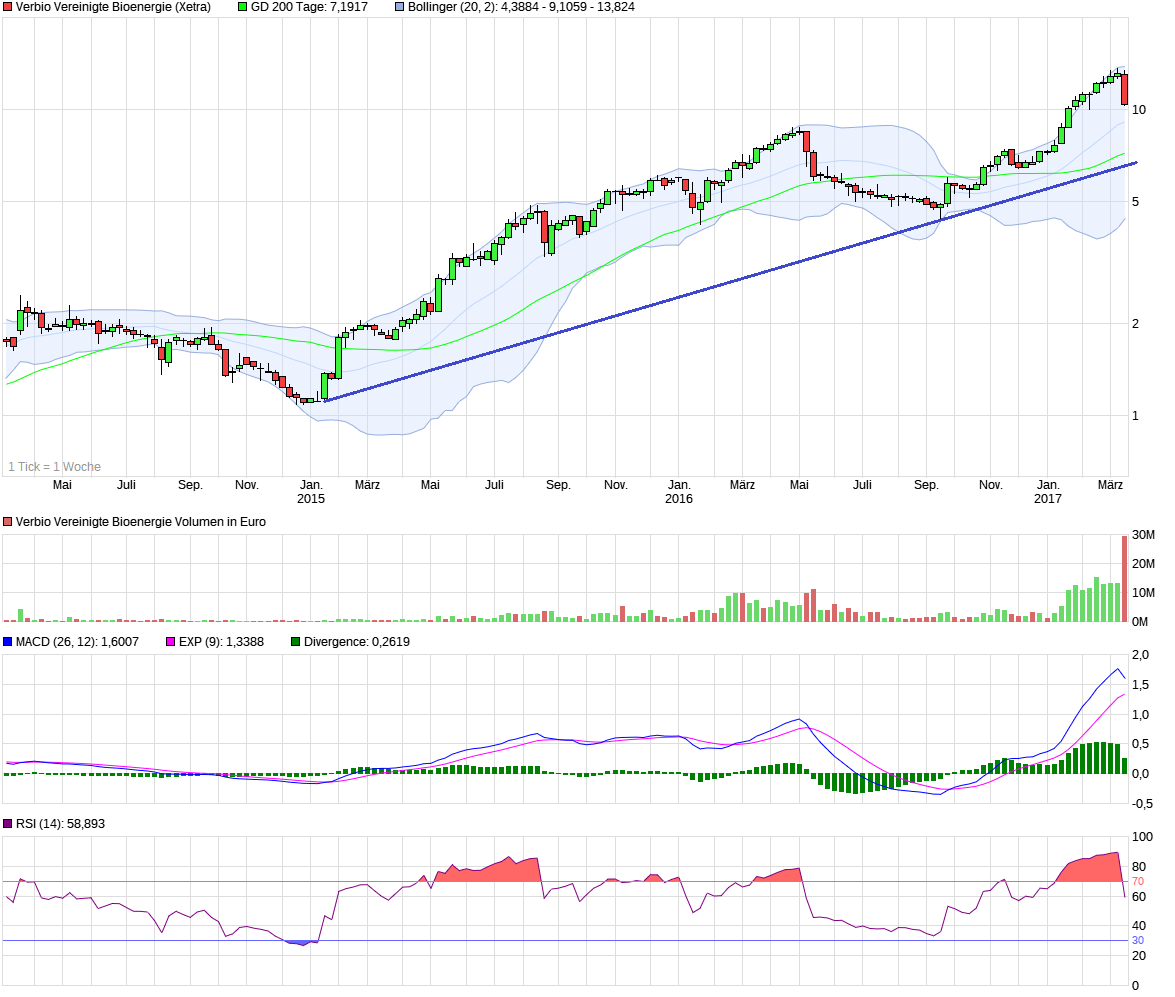Click the tall red volume bar at far right
Image resolution: width=1175 pixels, height=997 pixels.
coord(1125,579)
